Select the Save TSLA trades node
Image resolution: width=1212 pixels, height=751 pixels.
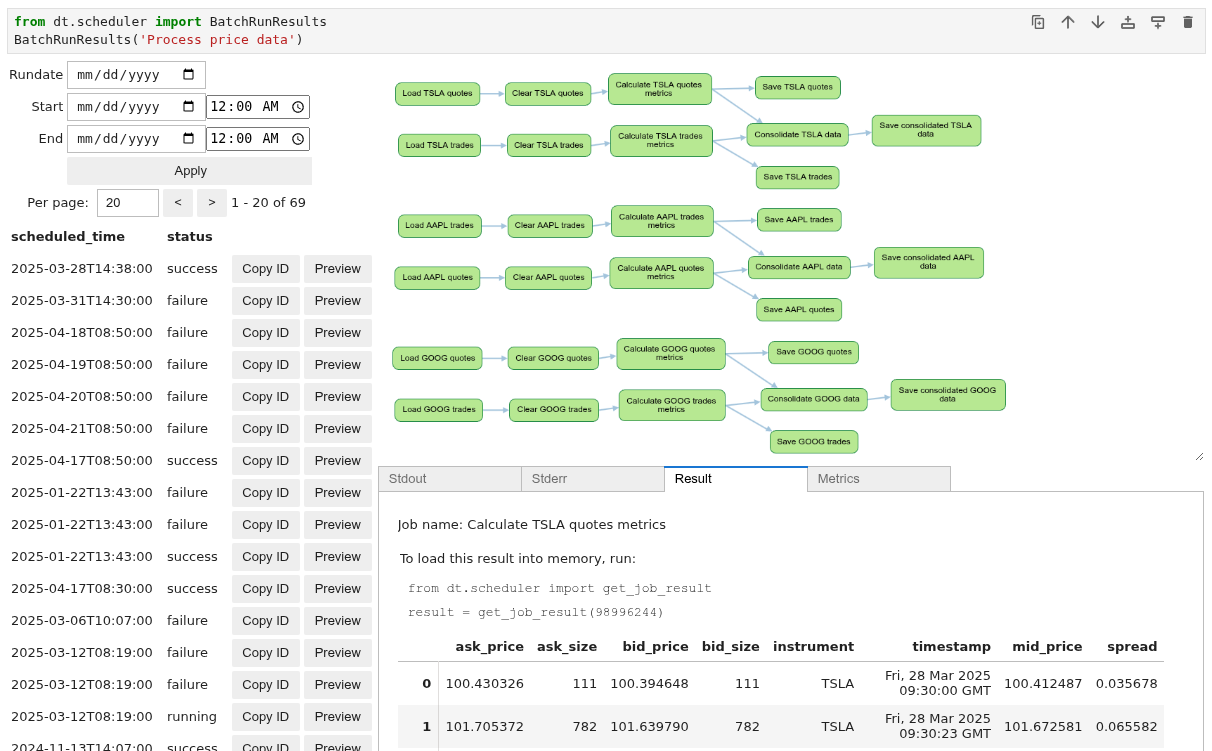798,178
